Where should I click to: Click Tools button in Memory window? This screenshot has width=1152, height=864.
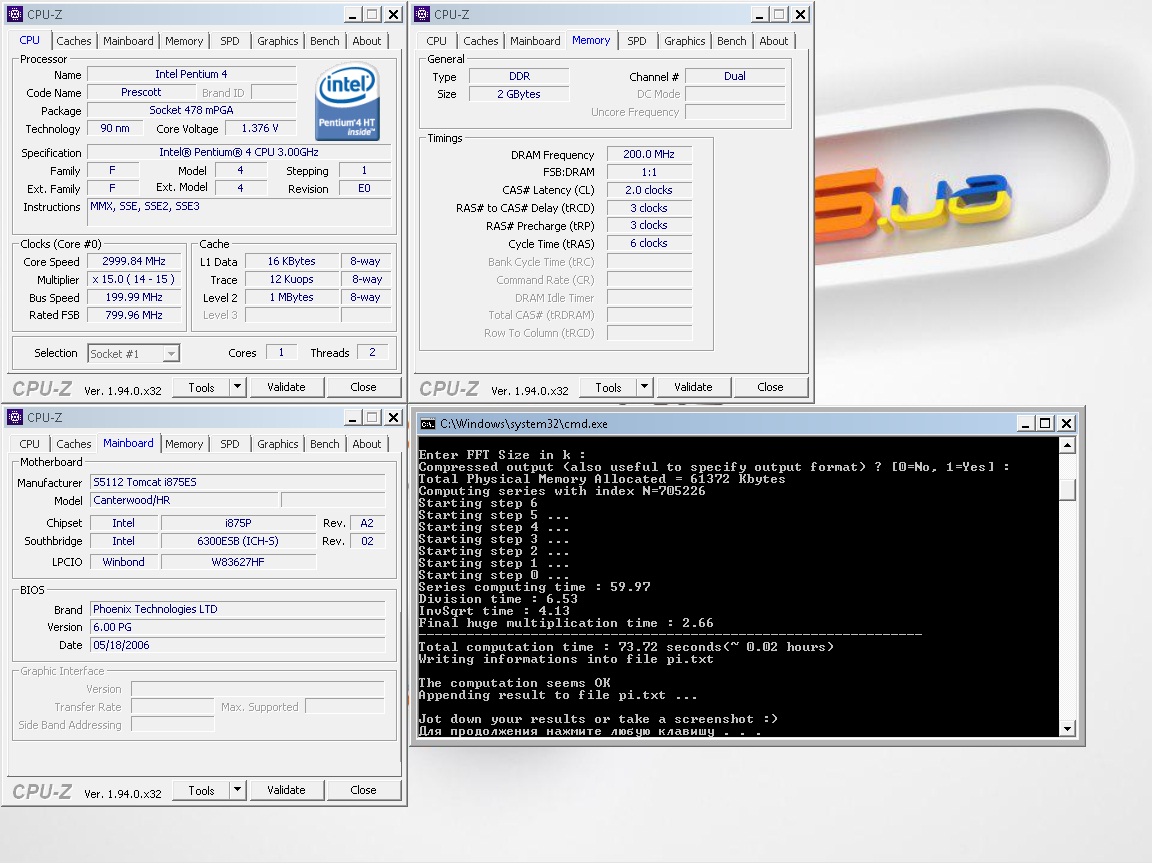608,387
